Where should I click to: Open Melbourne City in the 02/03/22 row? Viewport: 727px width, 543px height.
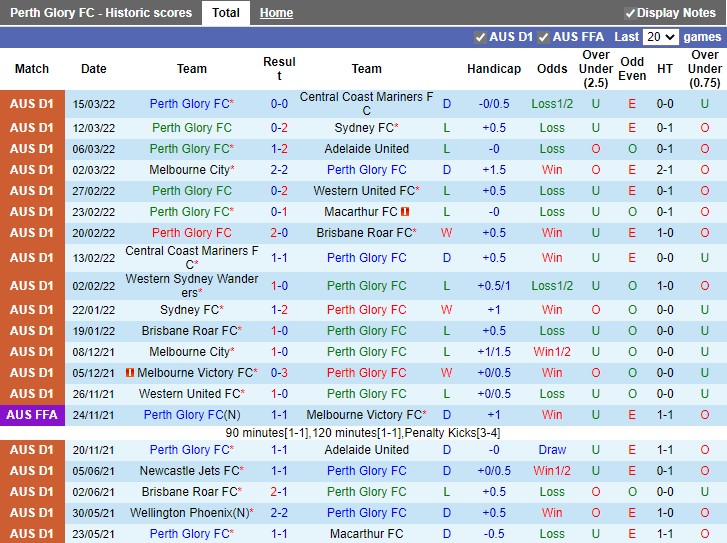(x=189, y=170)
